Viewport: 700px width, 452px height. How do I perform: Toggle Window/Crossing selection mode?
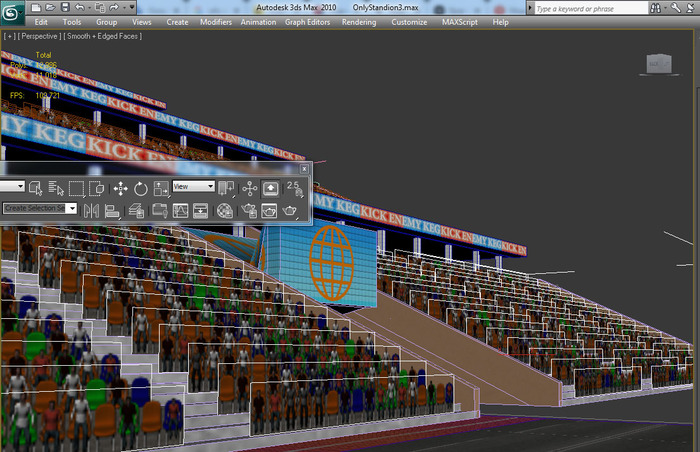(97, 187)
